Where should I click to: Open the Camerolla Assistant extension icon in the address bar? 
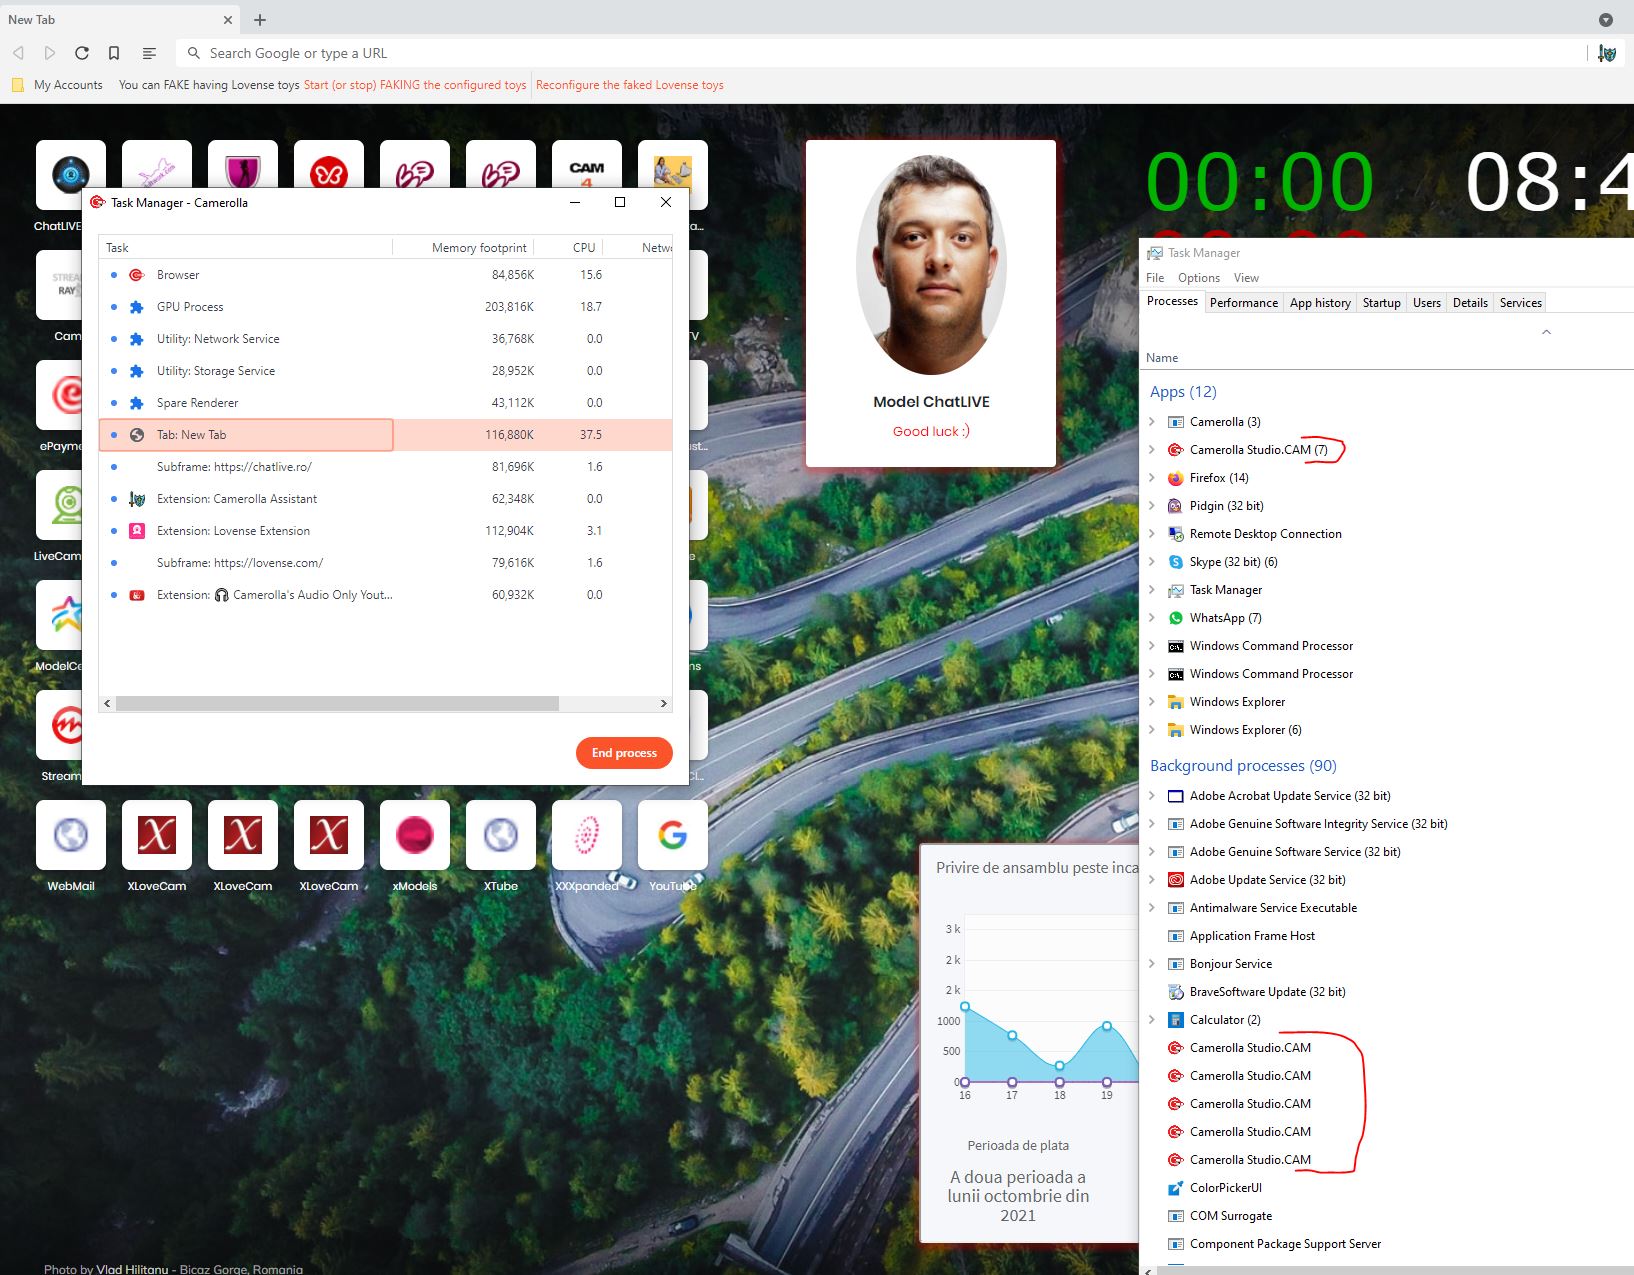[1607, 53]
